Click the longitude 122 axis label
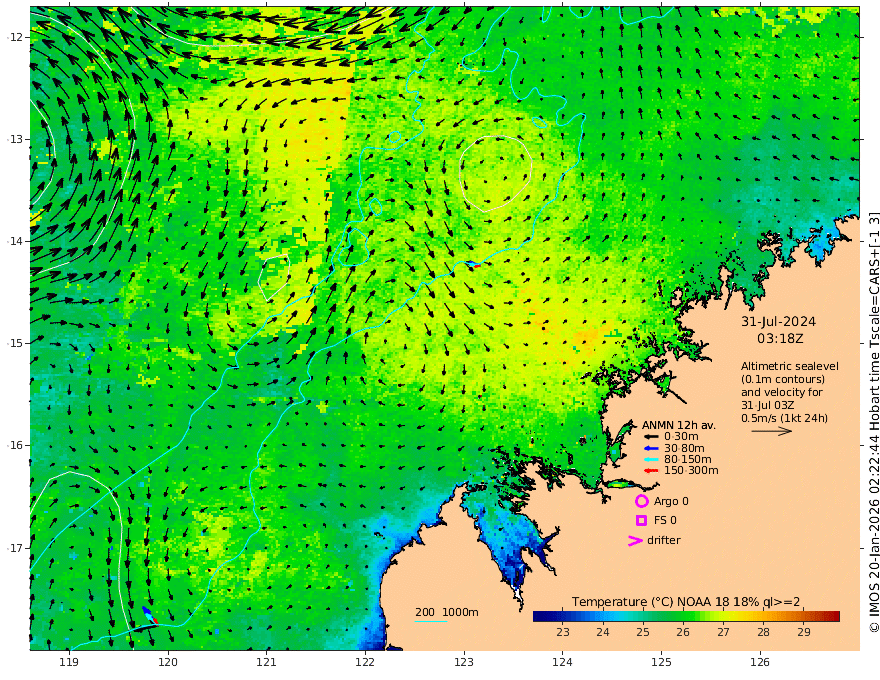880x680 pixels. [365, 663]
